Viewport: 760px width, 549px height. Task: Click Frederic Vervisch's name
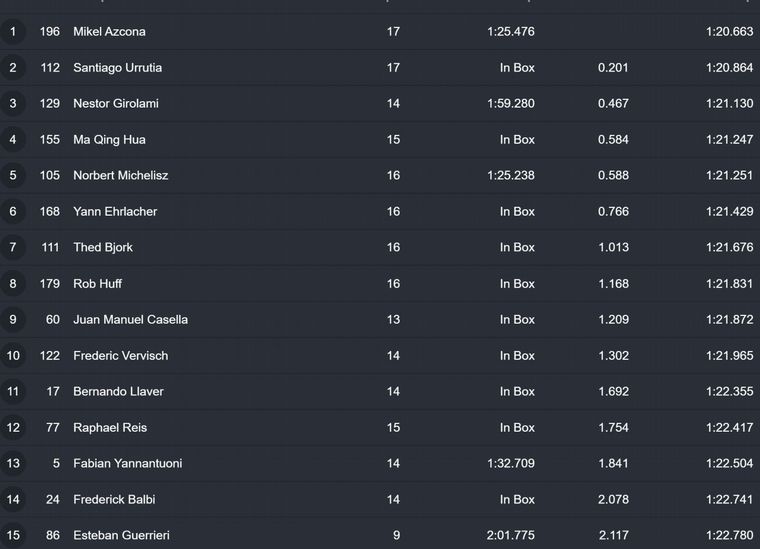point(120,356)
